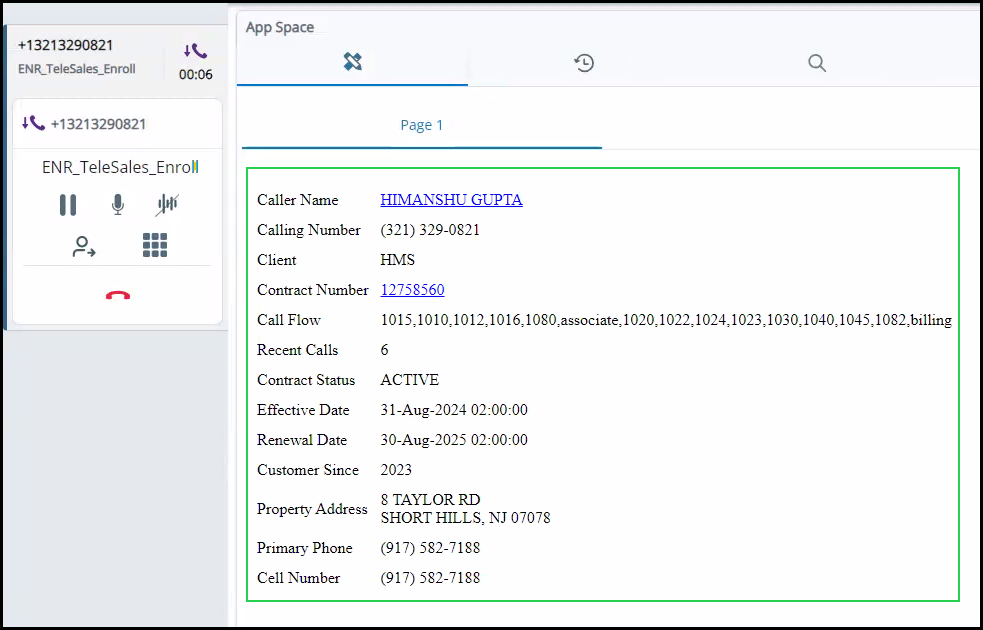This screenshot has width=983, height=630.
Task: Click property address 8 TAYLOR RD
Action: click(430, 500)
